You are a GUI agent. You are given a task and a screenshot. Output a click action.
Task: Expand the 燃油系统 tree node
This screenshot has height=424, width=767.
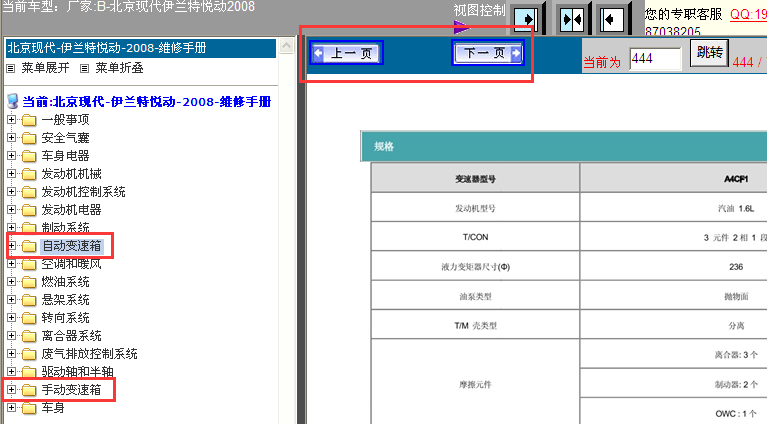[11, 282]
